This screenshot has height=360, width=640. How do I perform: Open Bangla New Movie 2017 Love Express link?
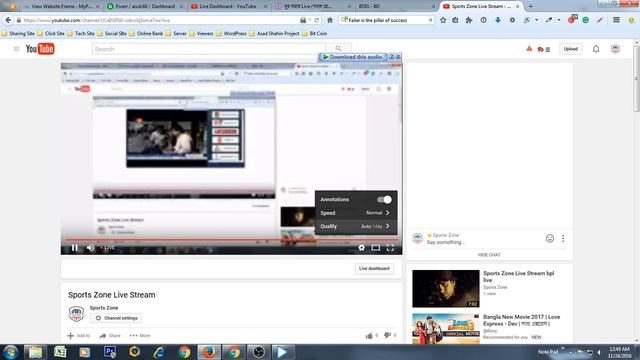pyautogui.click(x=521, y=320)
